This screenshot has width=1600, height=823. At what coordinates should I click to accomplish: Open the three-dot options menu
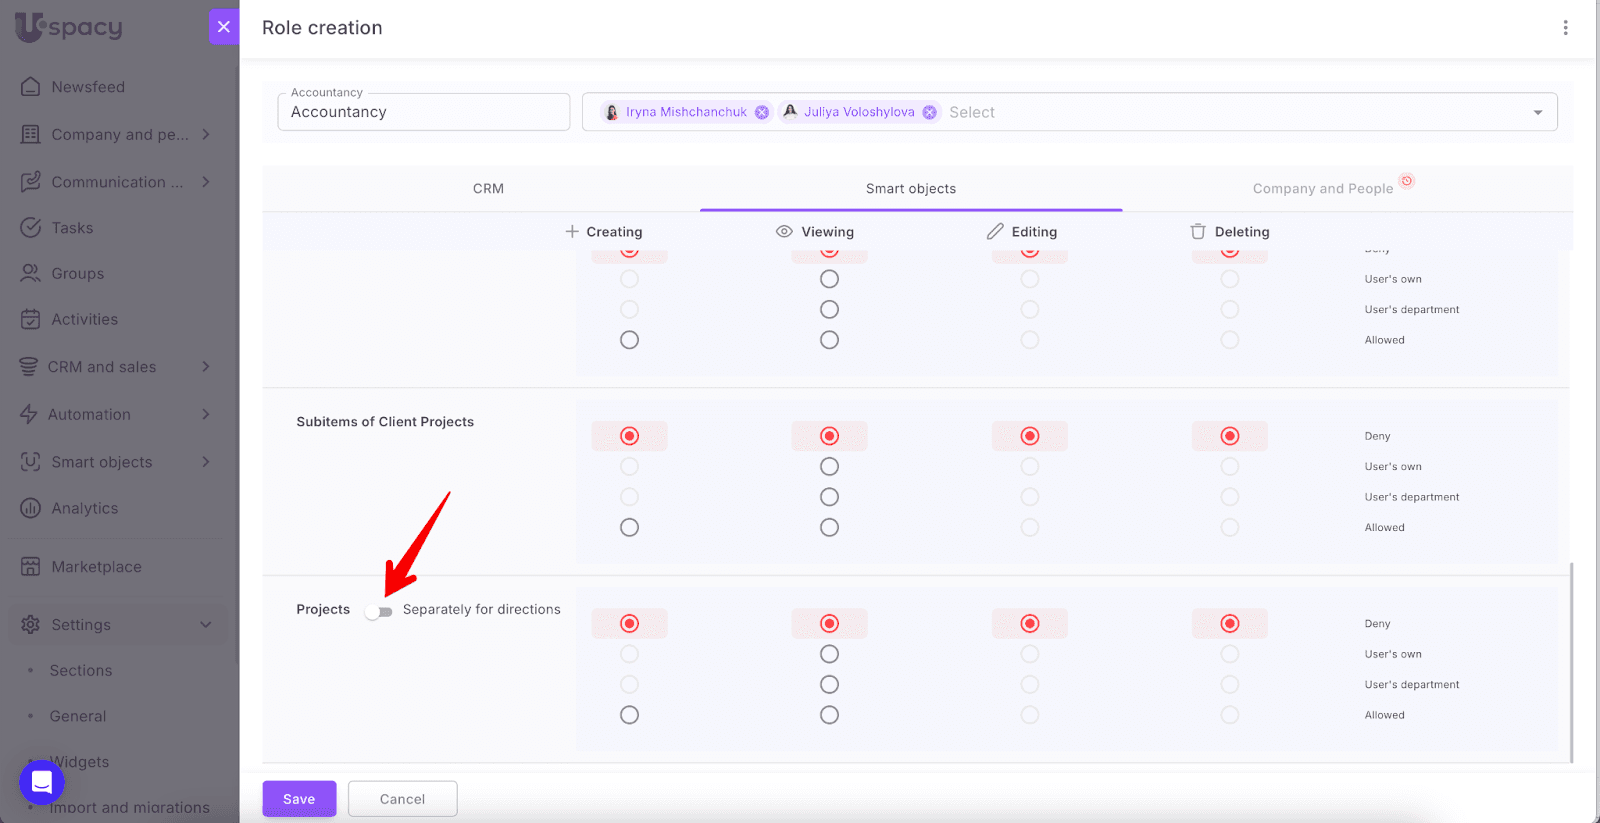coord(1565,28)
